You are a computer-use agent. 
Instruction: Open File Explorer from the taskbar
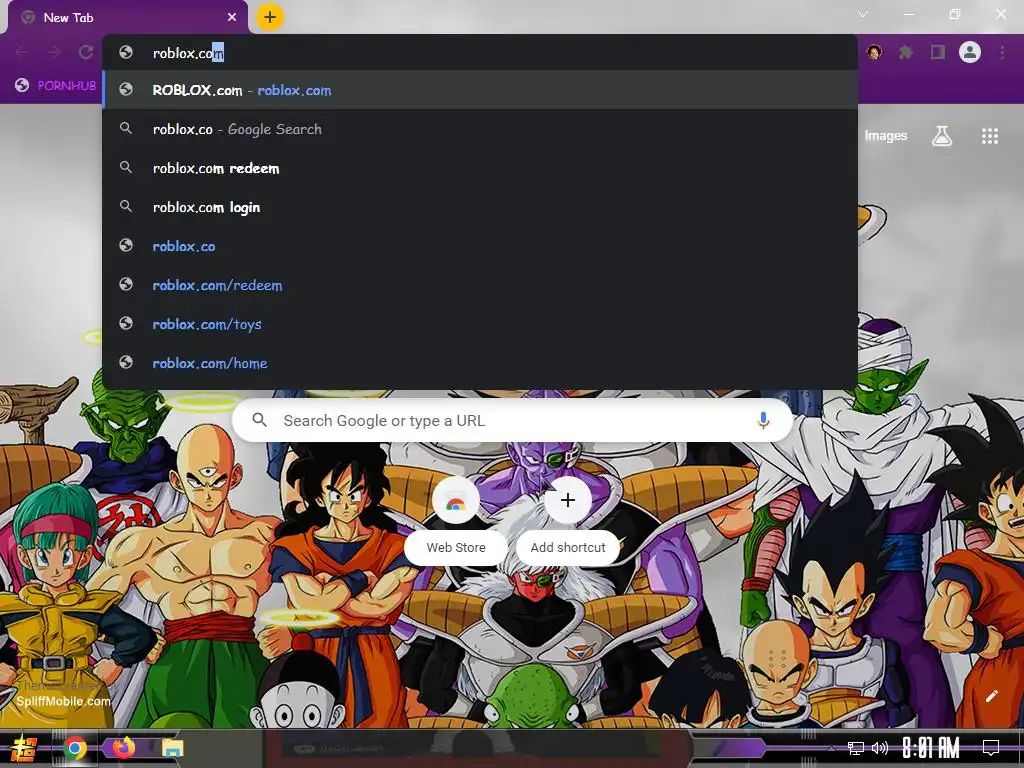pos(173,748)
